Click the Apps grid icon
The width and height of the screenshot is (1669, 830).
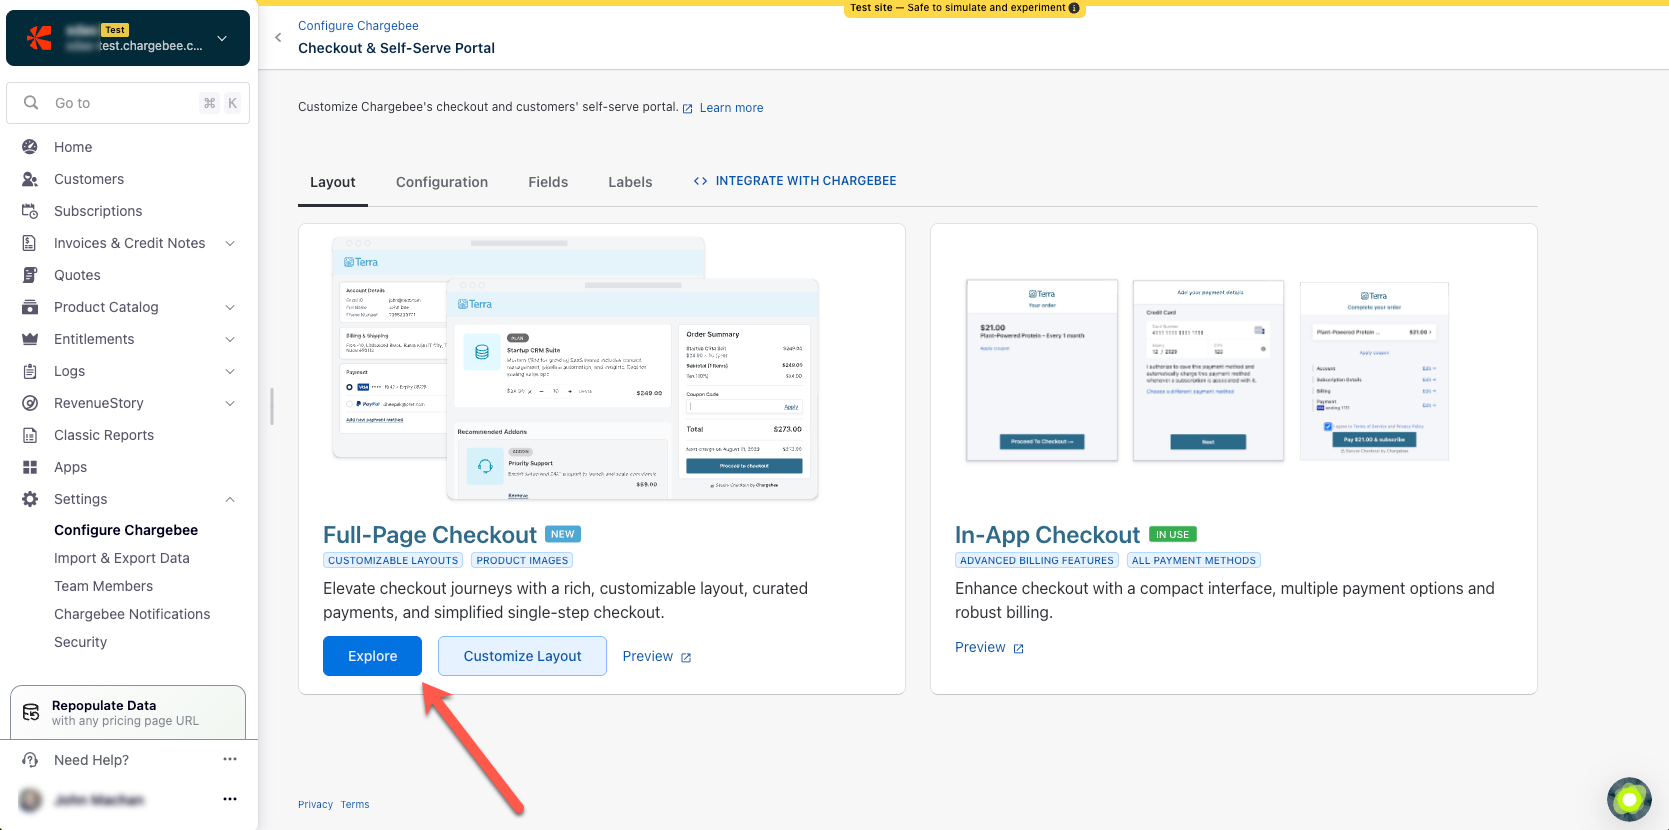click(30, 467)
